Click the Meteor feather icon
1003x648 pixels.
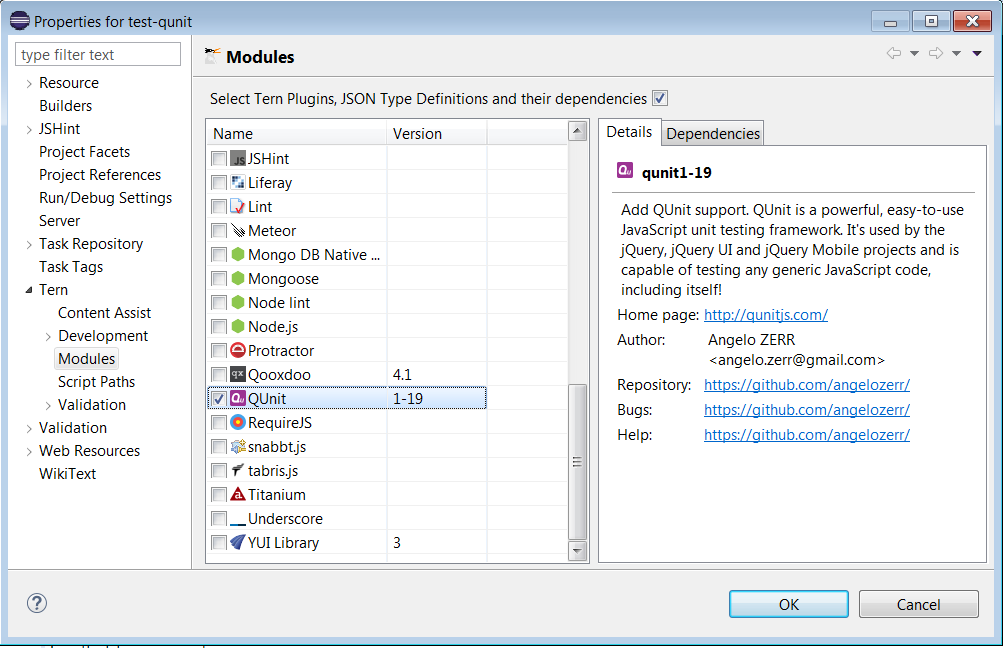tap(237, 230)
